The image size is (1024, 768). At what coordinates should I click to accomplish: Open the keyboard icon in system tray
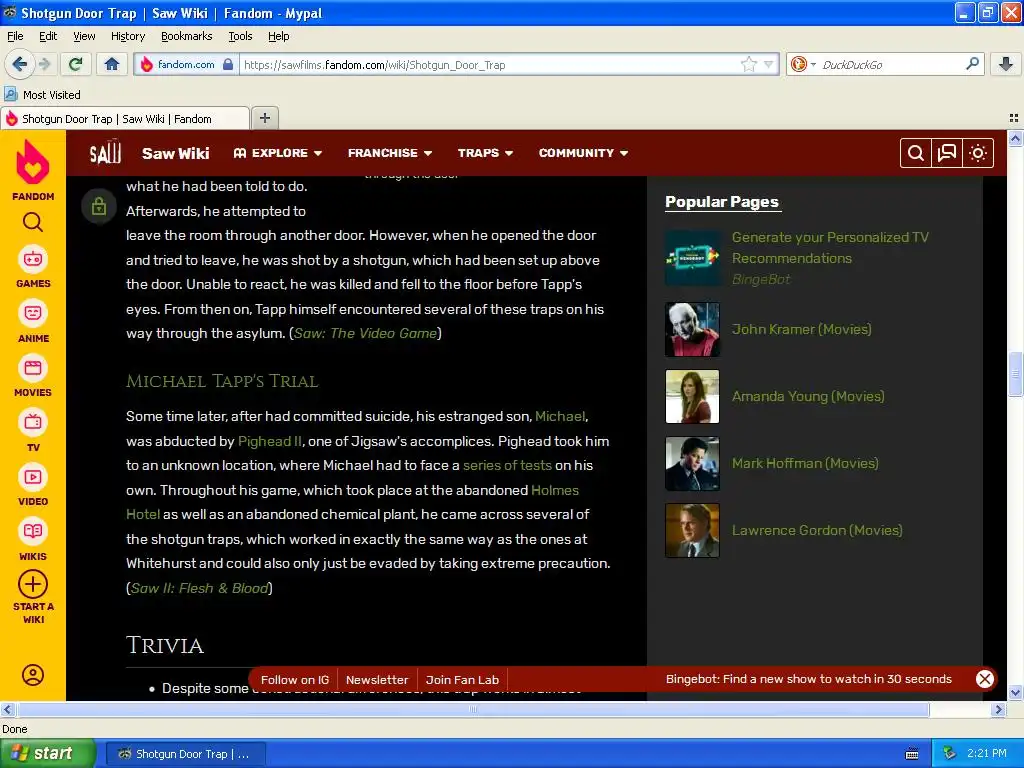(x=912, y=754)
